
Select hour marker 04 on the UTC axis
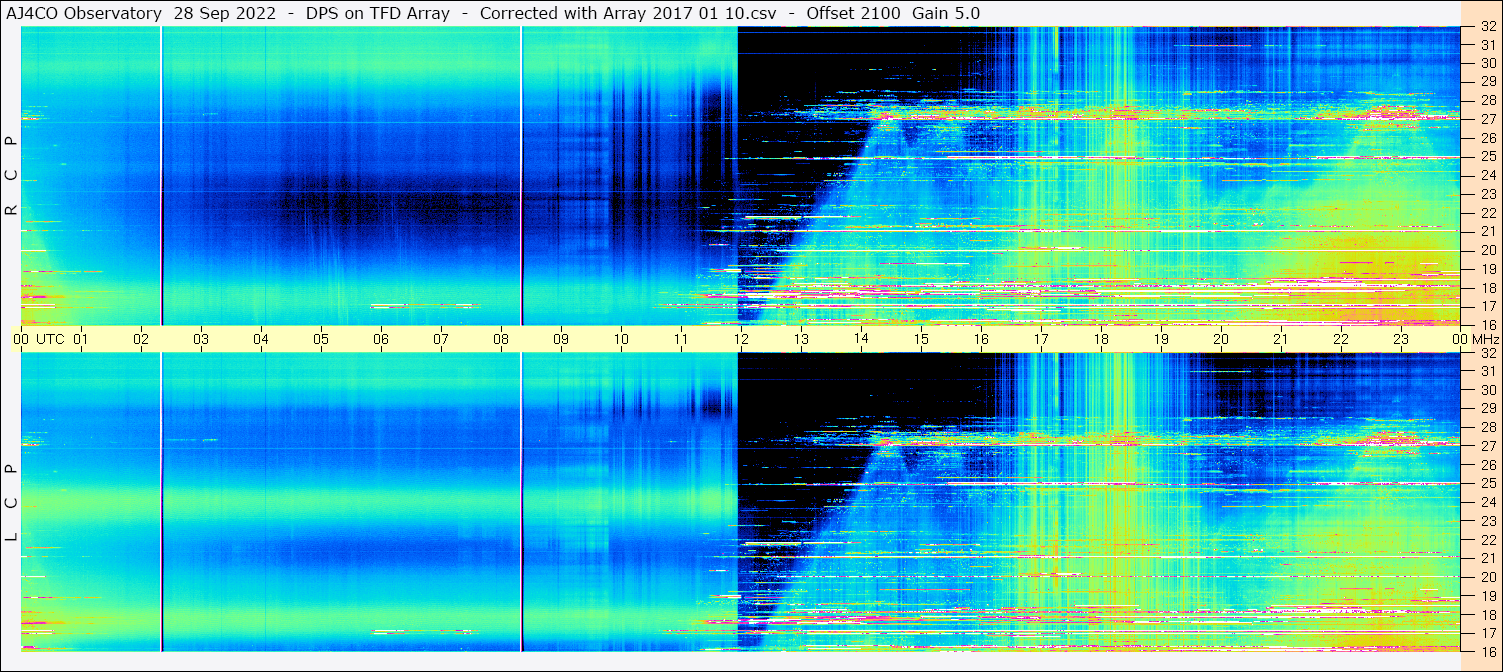click(x=261, y=339)
